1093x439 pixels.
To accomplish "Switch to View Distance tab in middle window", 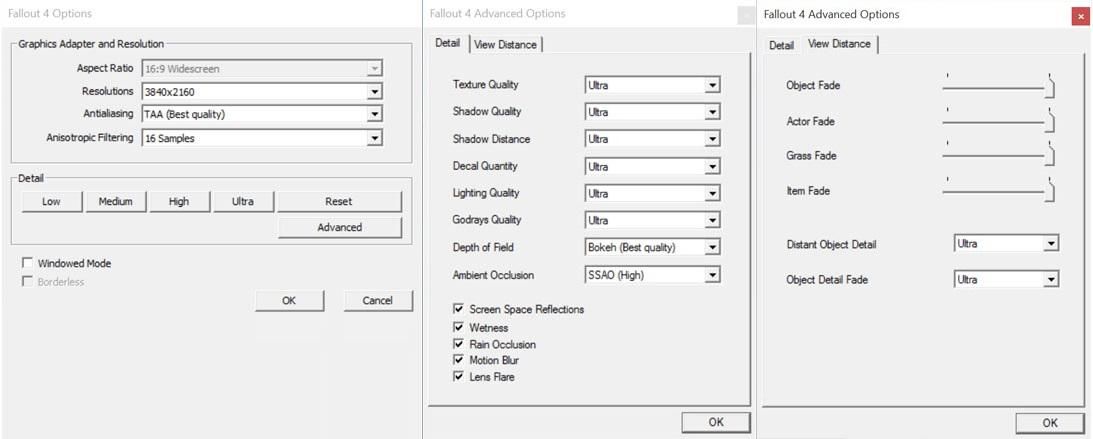I will pos(505,45).
